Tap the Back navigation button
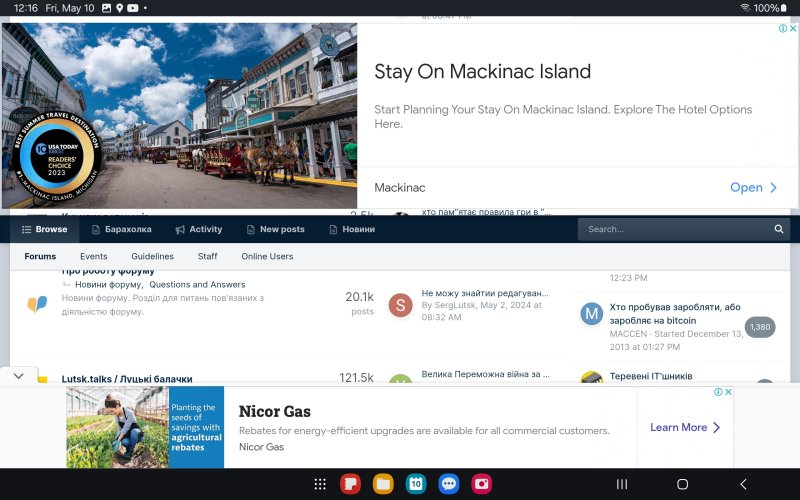 point(743,484)
